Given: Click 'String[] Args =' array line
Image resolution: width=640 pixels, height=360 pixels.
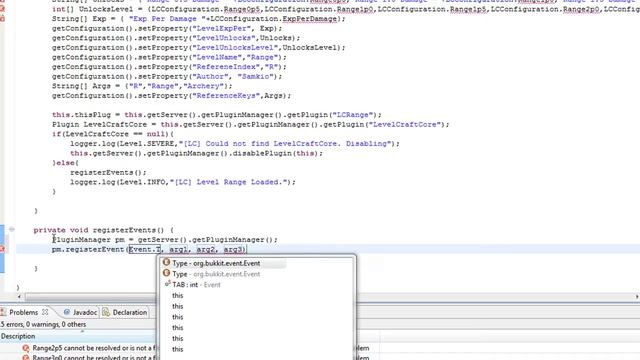Looking at the screenshot, I should 142,86.
